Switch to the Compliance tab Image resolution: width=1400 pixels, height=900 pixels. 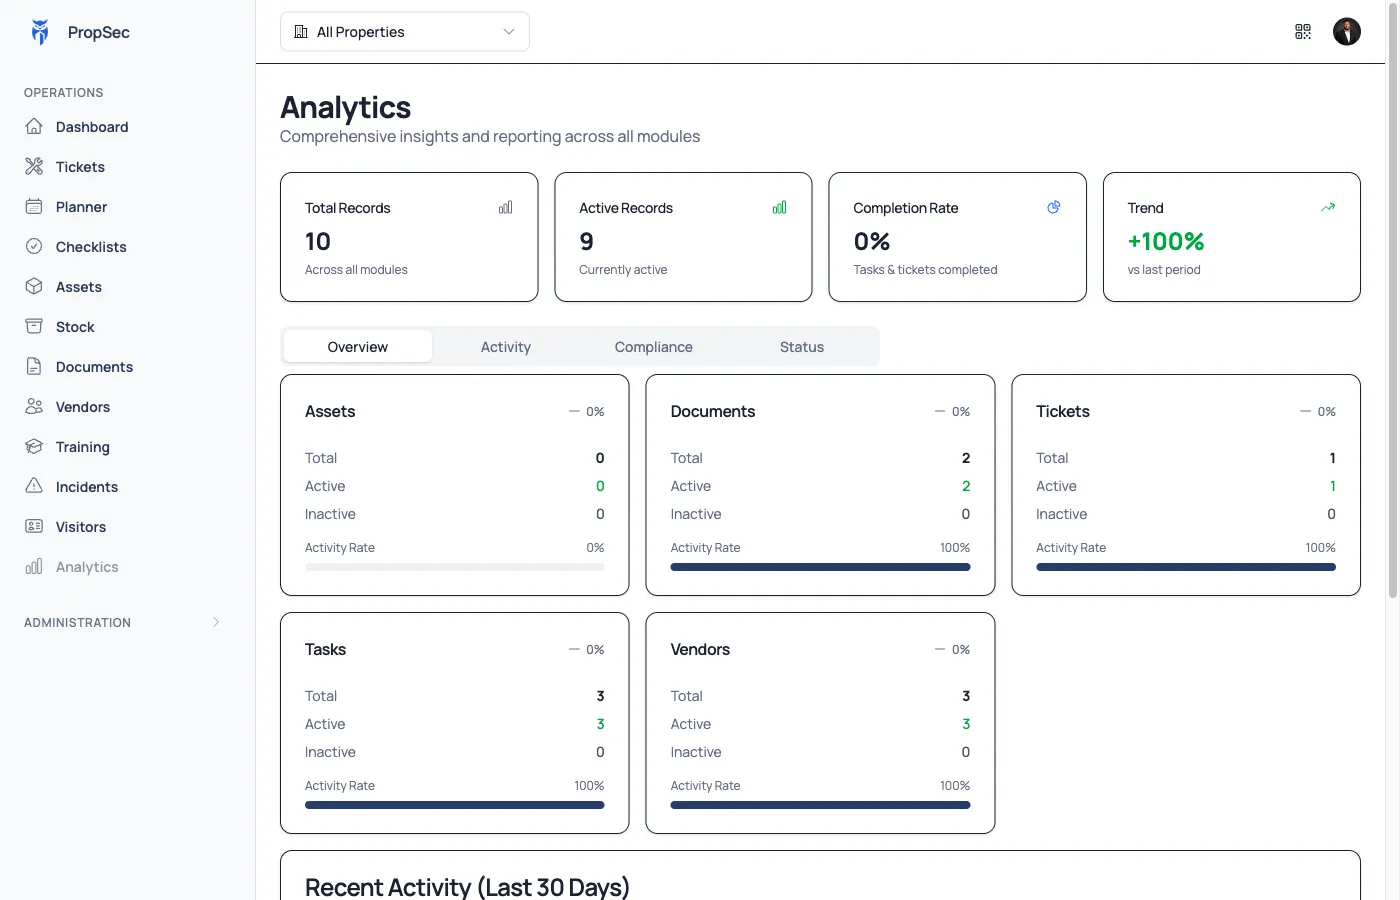coord(654,347)
